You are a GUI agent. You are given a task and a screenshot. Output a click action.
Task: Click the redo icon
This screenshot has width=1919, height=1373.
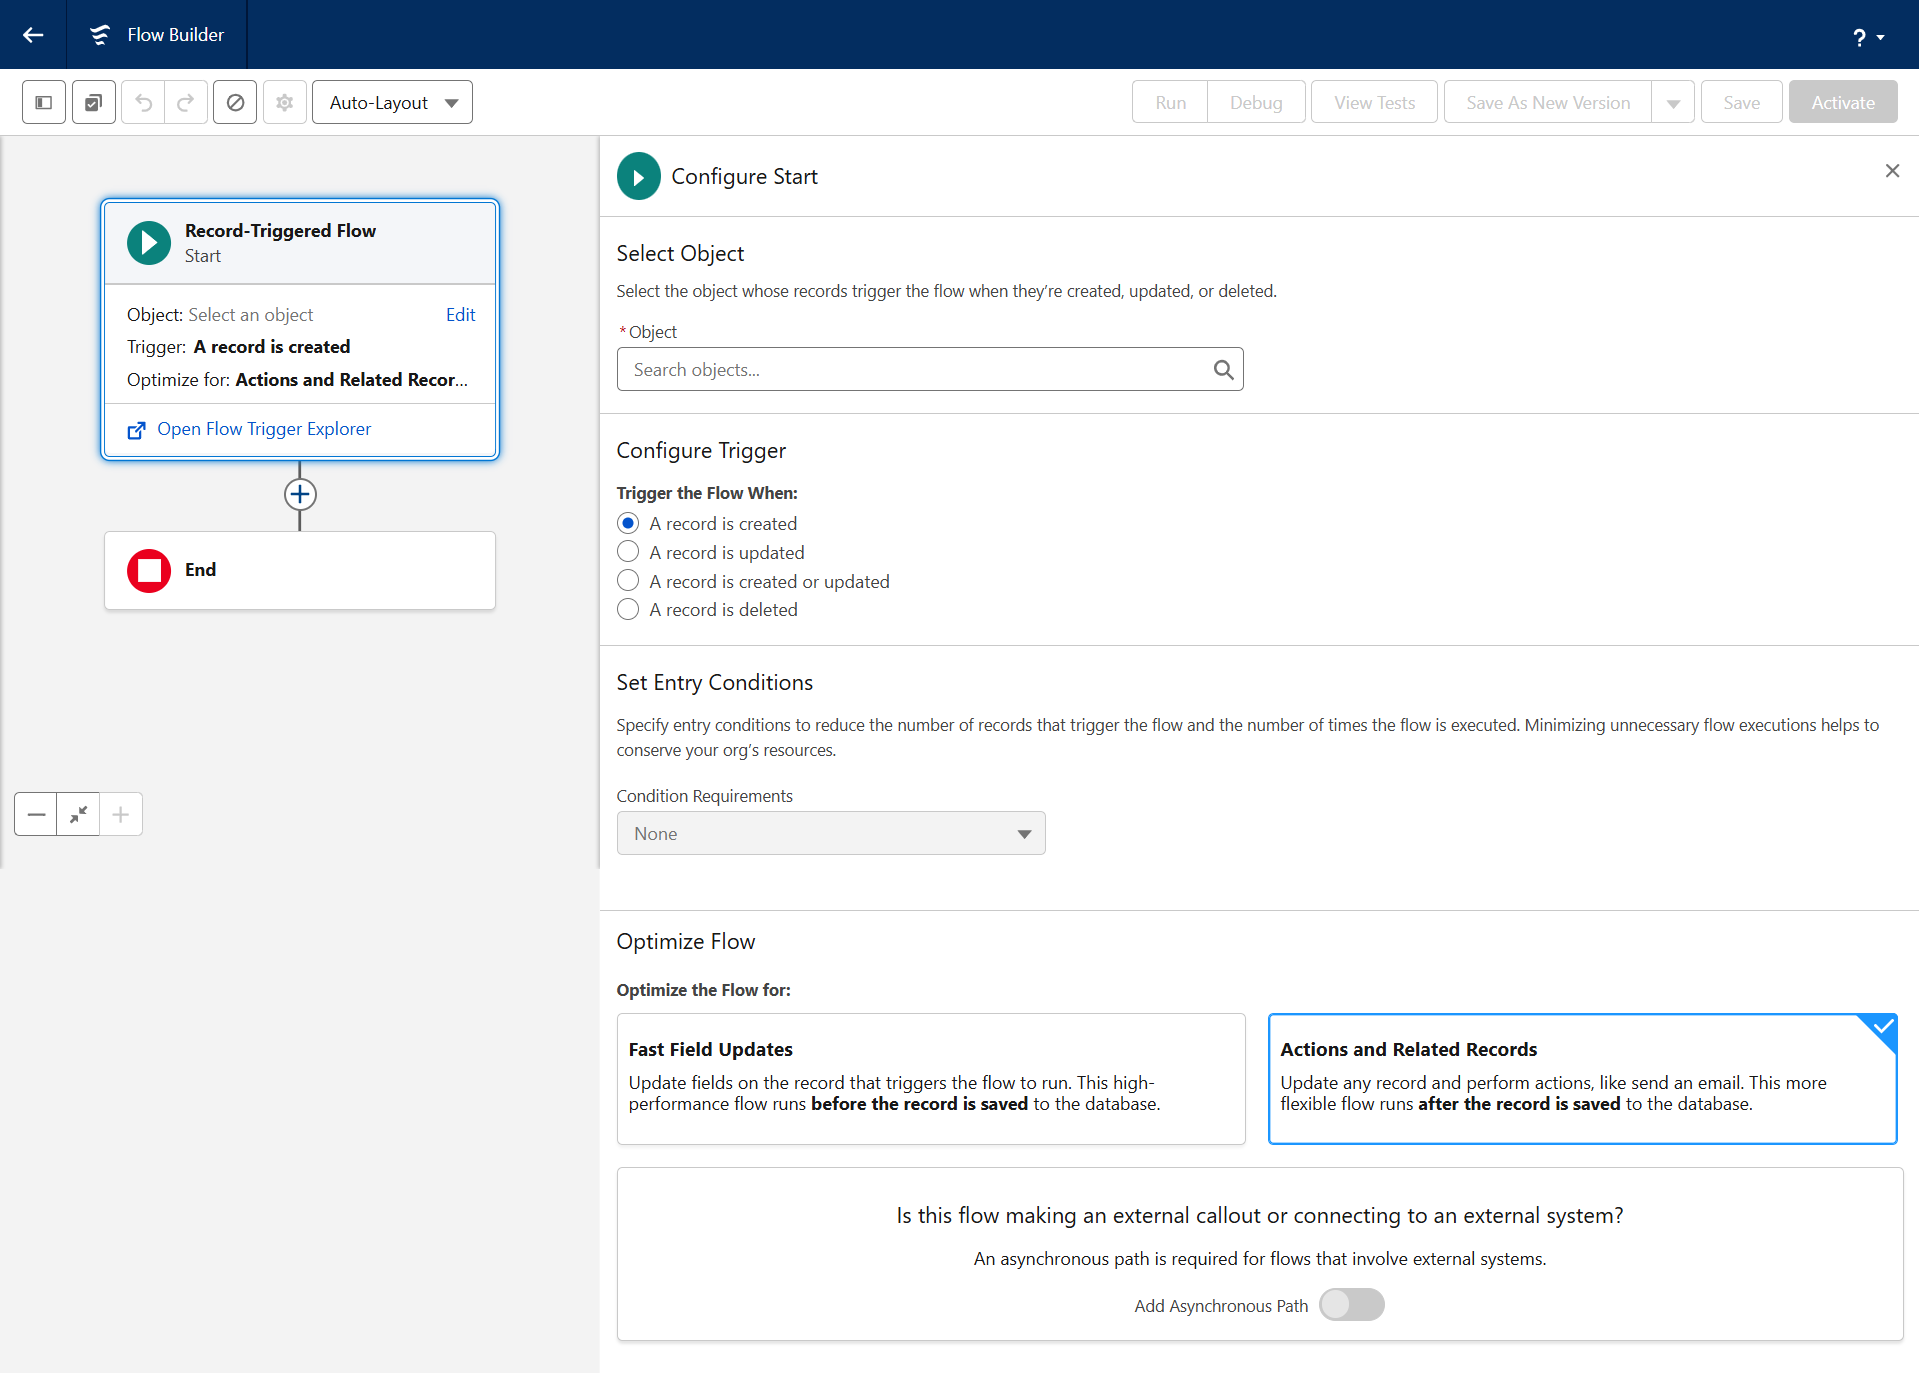[x=186, y=102]
